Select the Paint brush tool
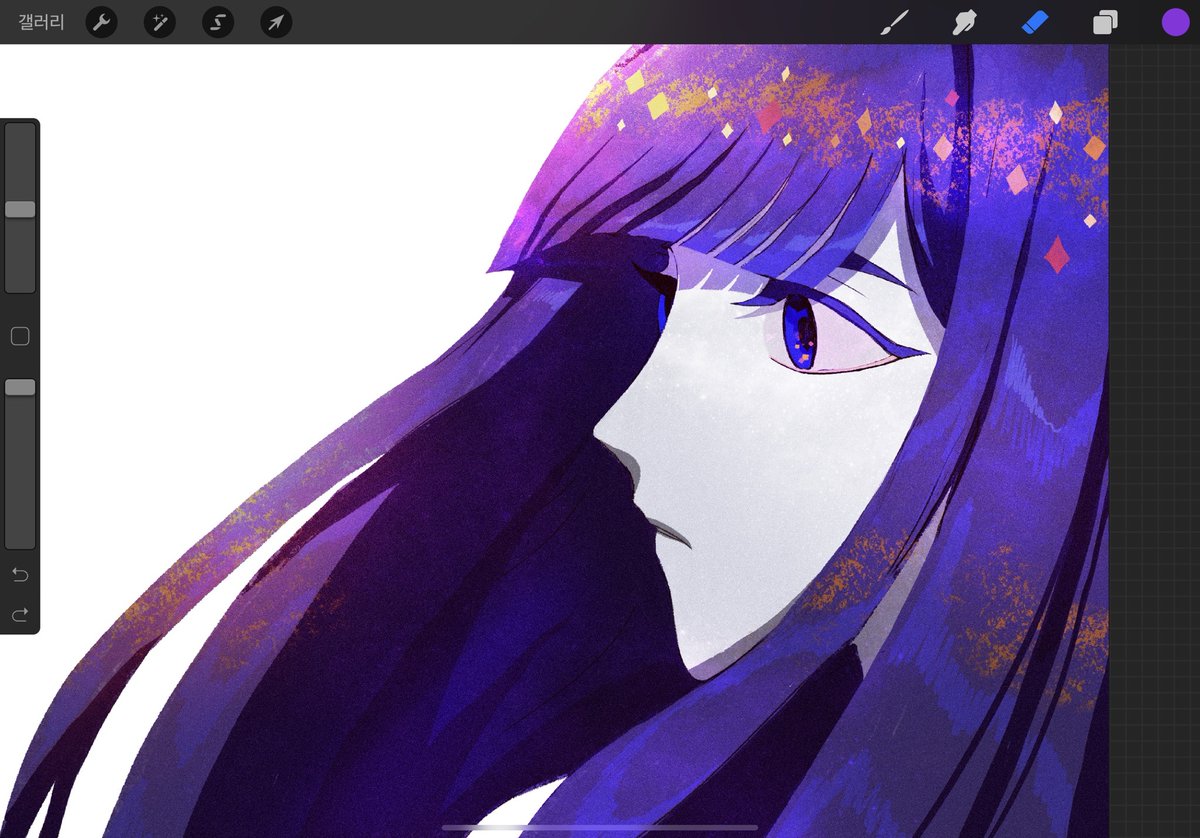 click(895, 22)
